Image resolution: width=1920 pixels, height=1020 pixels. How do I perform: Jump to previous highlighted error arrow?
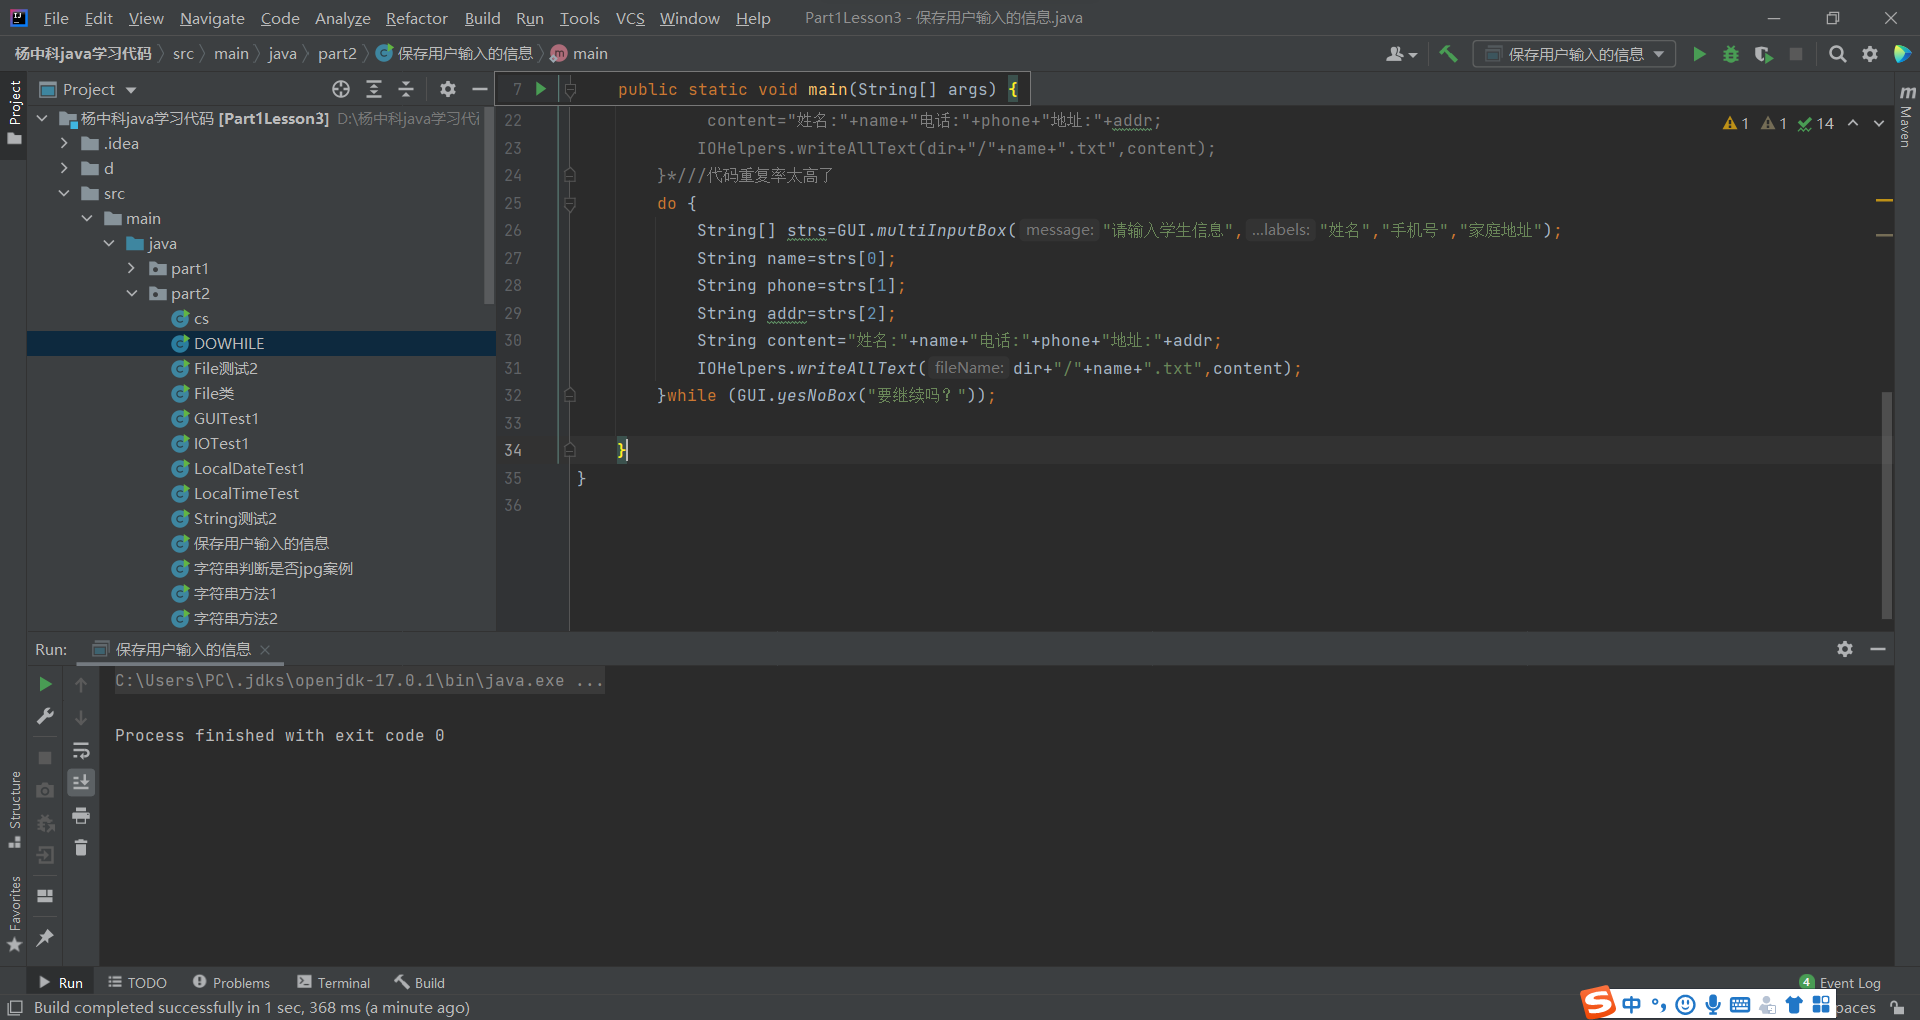pos(1853,123)
